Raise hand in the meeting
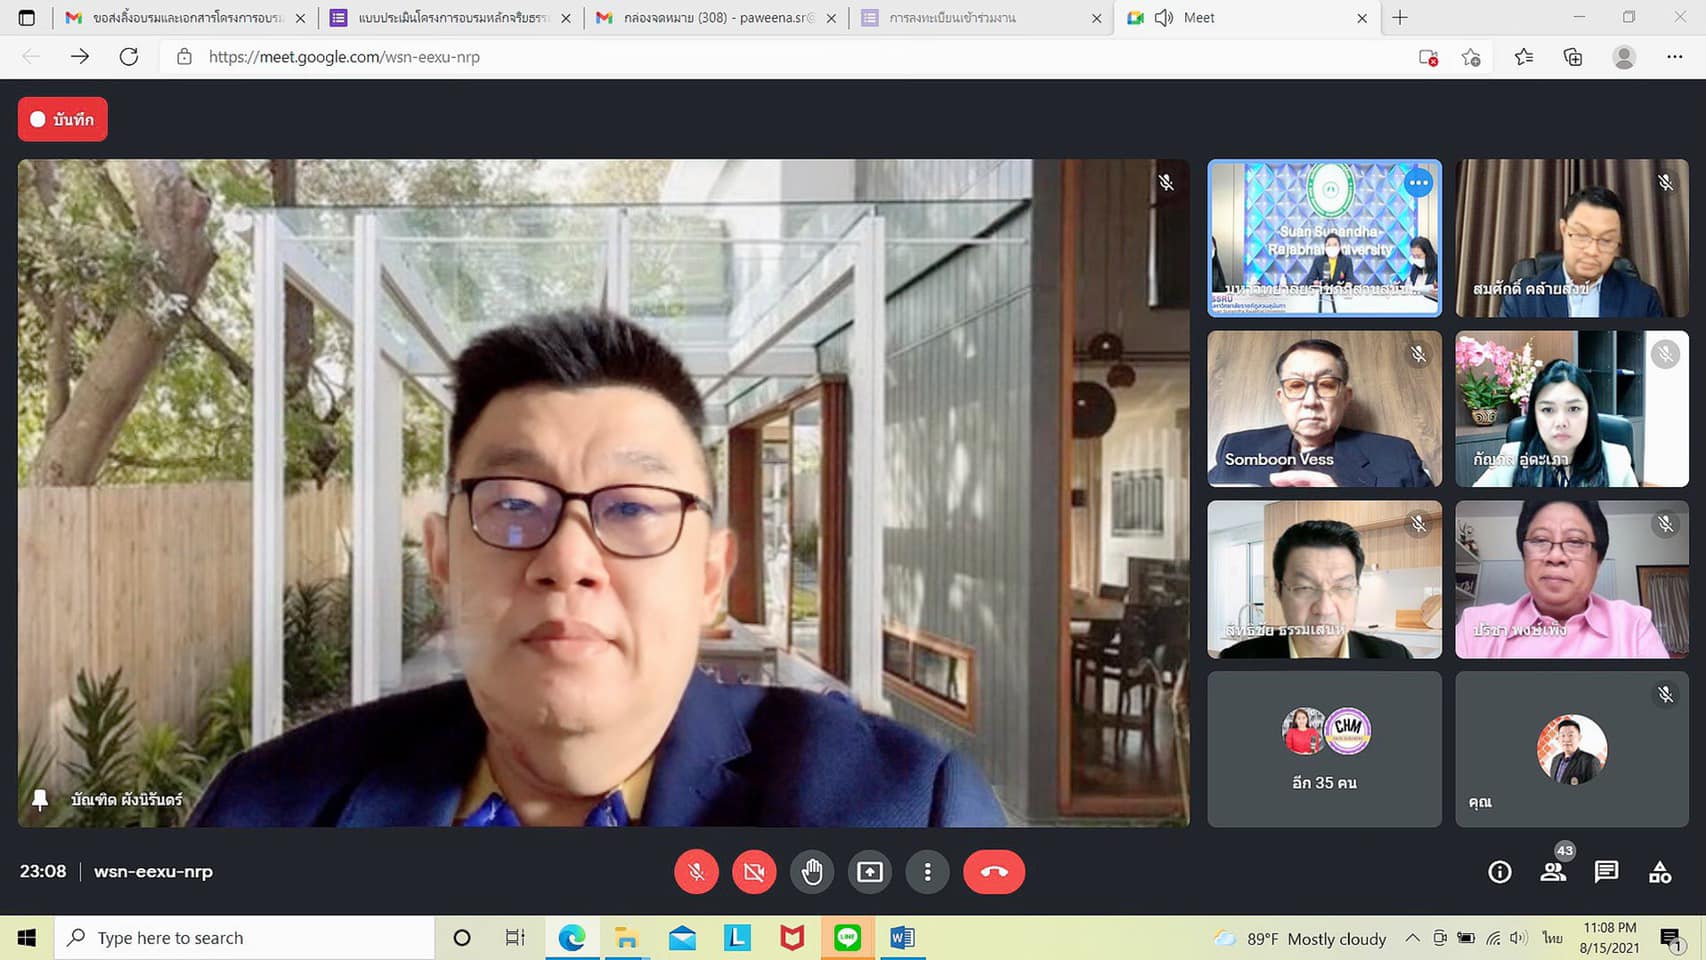The height and width of the screenshot is (960, 1706). click(812, 872)
